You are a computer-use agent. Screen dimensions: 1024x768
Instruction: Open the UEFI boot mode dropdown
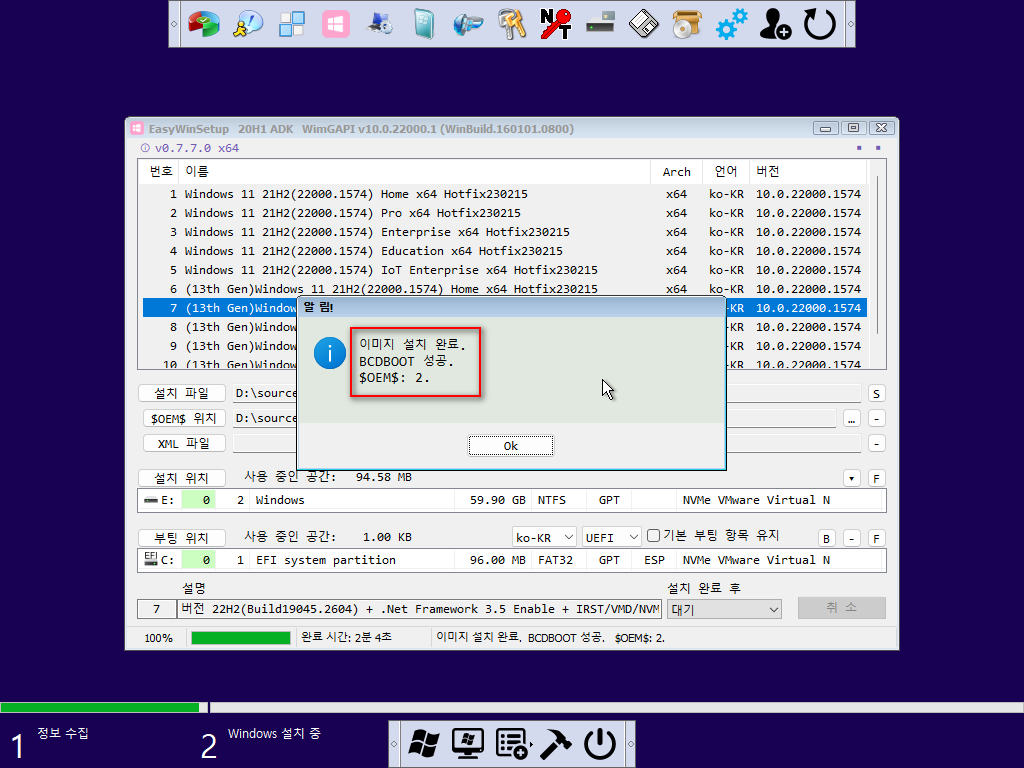point(611,537)
